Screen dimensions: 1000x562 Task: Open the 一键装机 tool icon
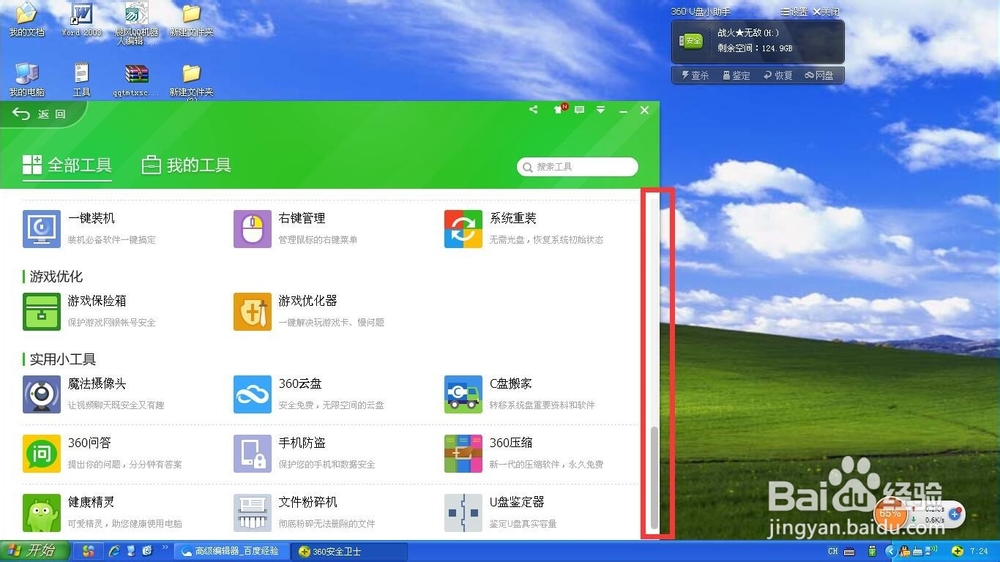click(x=41, y=229)
